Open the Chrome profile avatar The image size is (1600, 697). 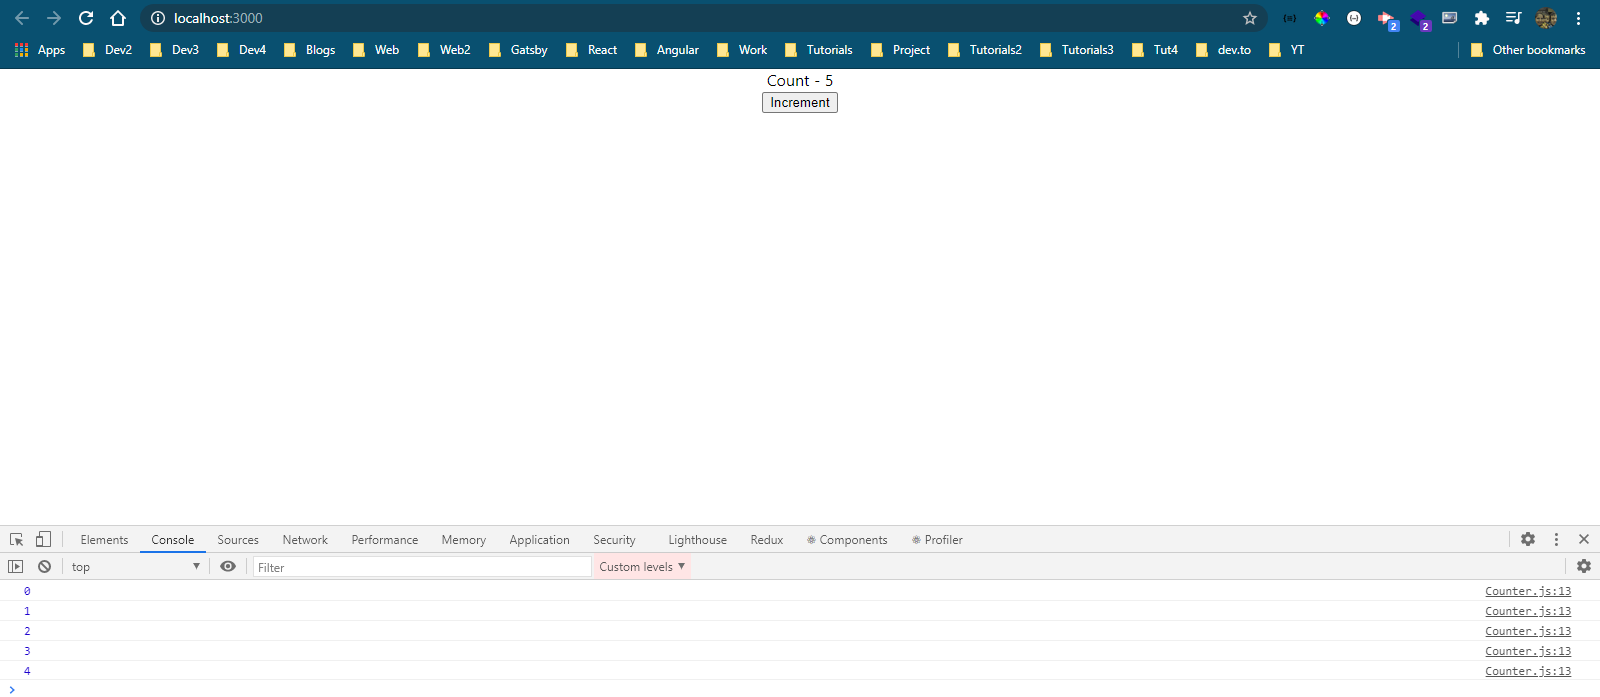coord(1546,18)
